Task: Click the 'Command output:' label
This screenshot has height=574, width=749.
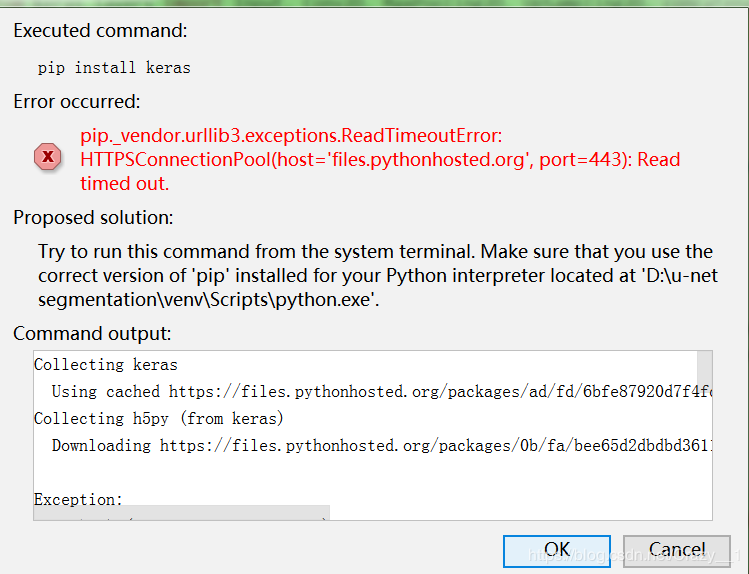Action: (x=92, y=333)
